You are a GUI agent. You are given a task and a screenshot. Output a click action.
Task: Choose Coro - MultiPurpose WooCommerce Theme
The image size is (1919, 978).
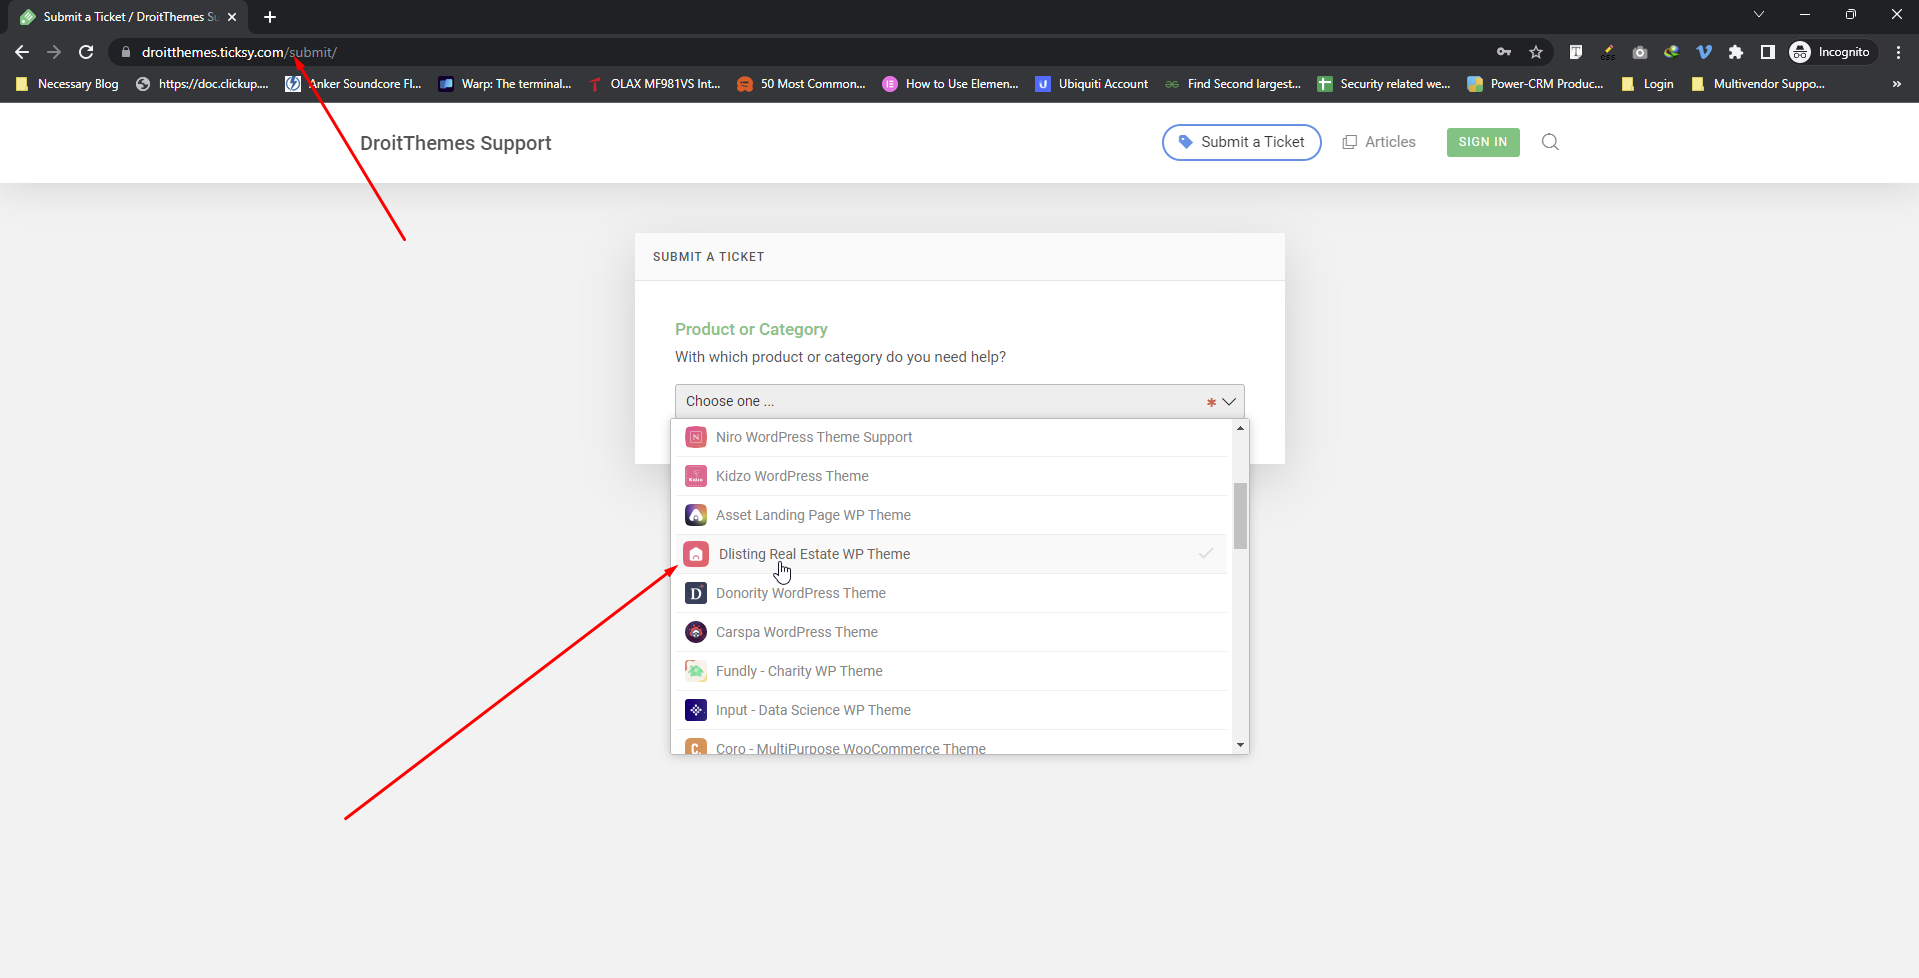(952, 743)
